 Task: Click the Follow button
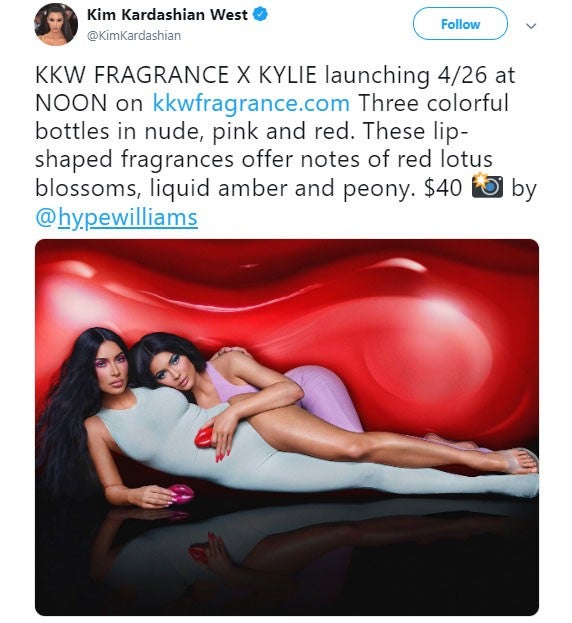tap(460, 24)
